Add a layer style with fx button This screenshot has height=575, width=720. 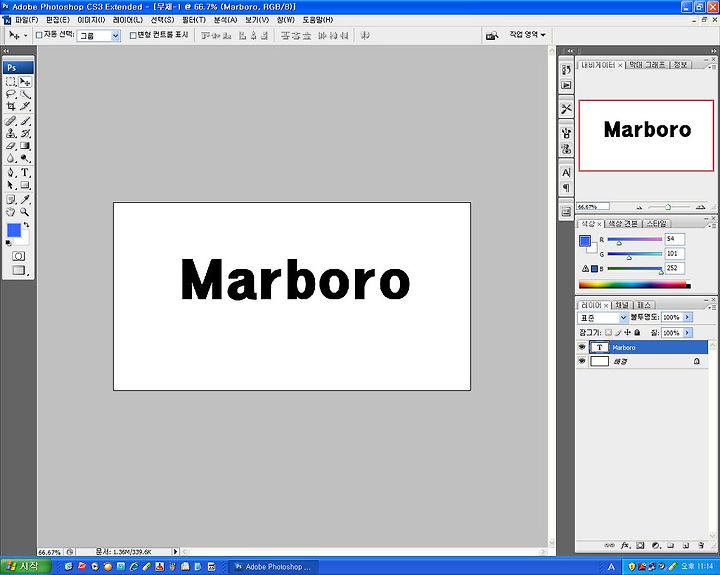(625, 546)
